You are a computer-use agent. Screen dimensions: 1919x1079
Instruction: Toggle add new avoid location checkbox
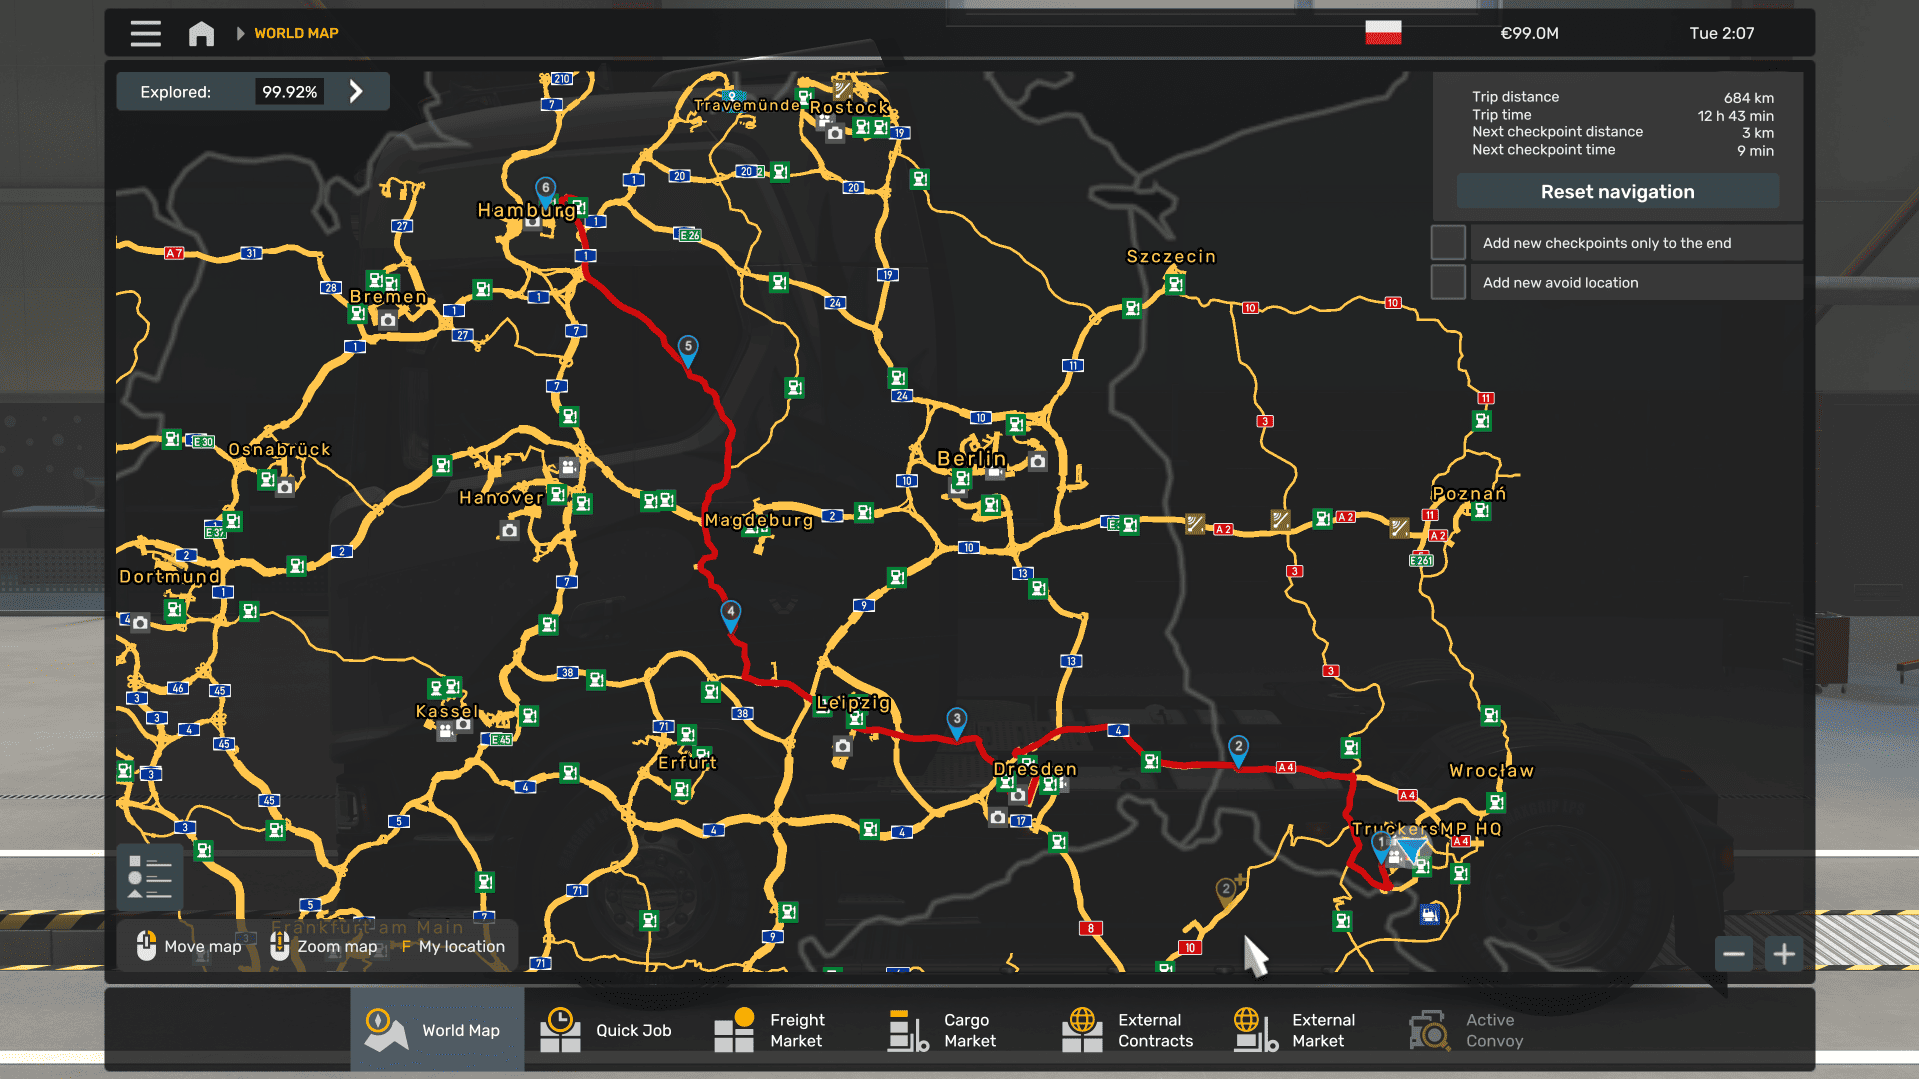coord(1448,282)
